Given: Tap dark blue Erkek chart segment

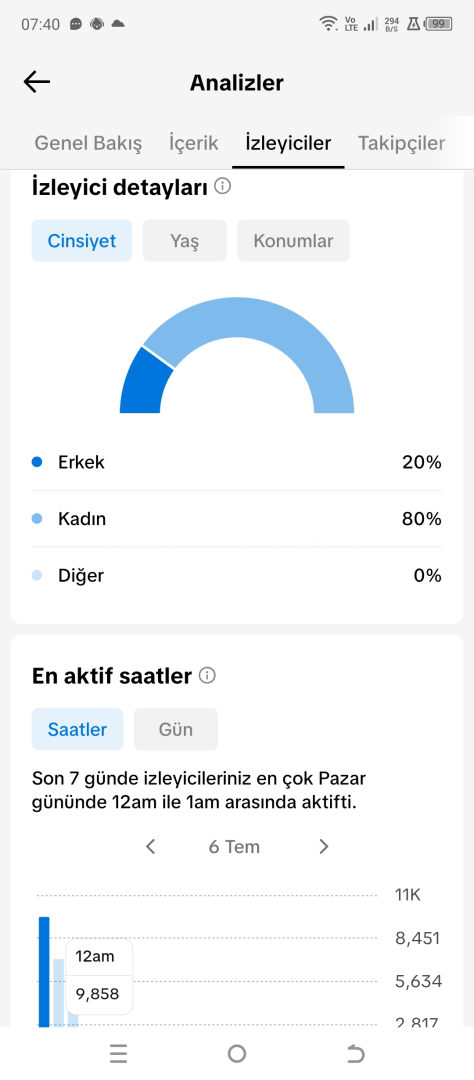Looking at the screenshot, I should coord(143,382).
